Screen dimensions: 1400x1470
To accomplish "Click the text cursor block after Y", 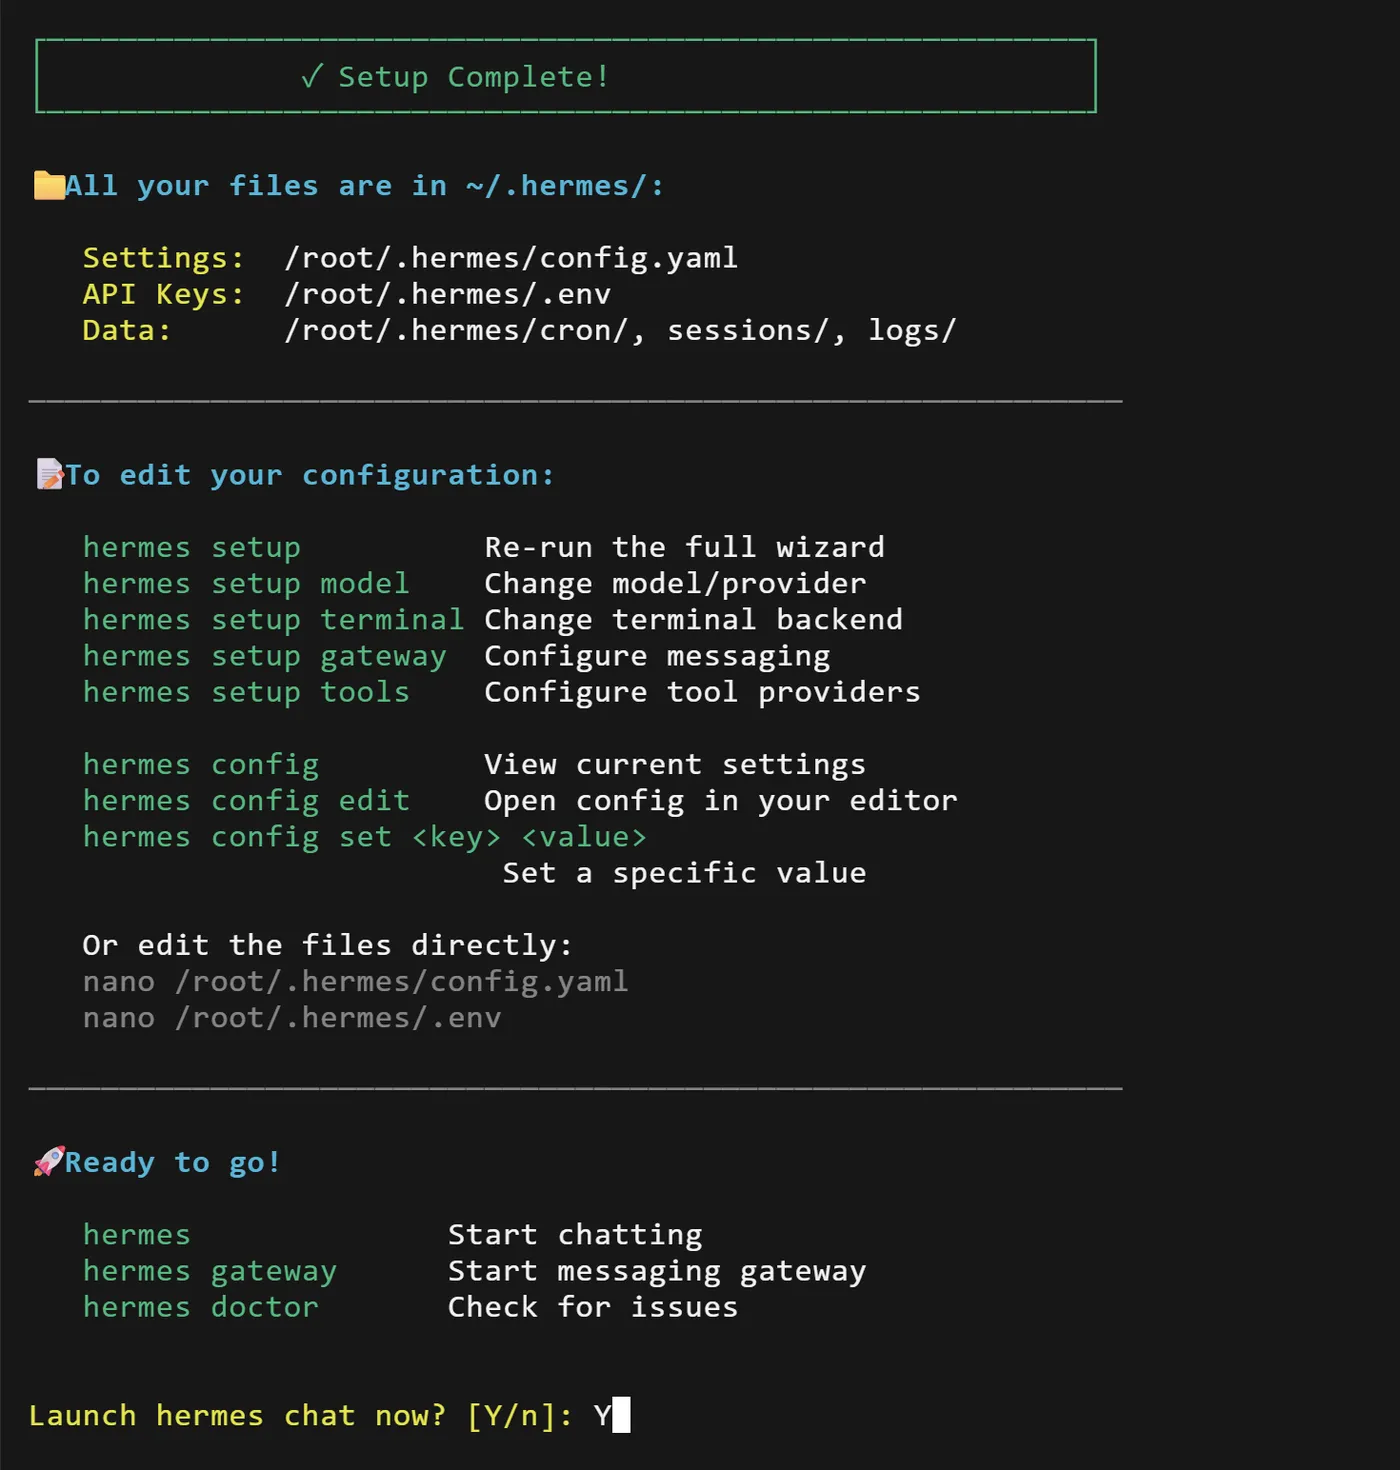I will tap(621, 1415).
